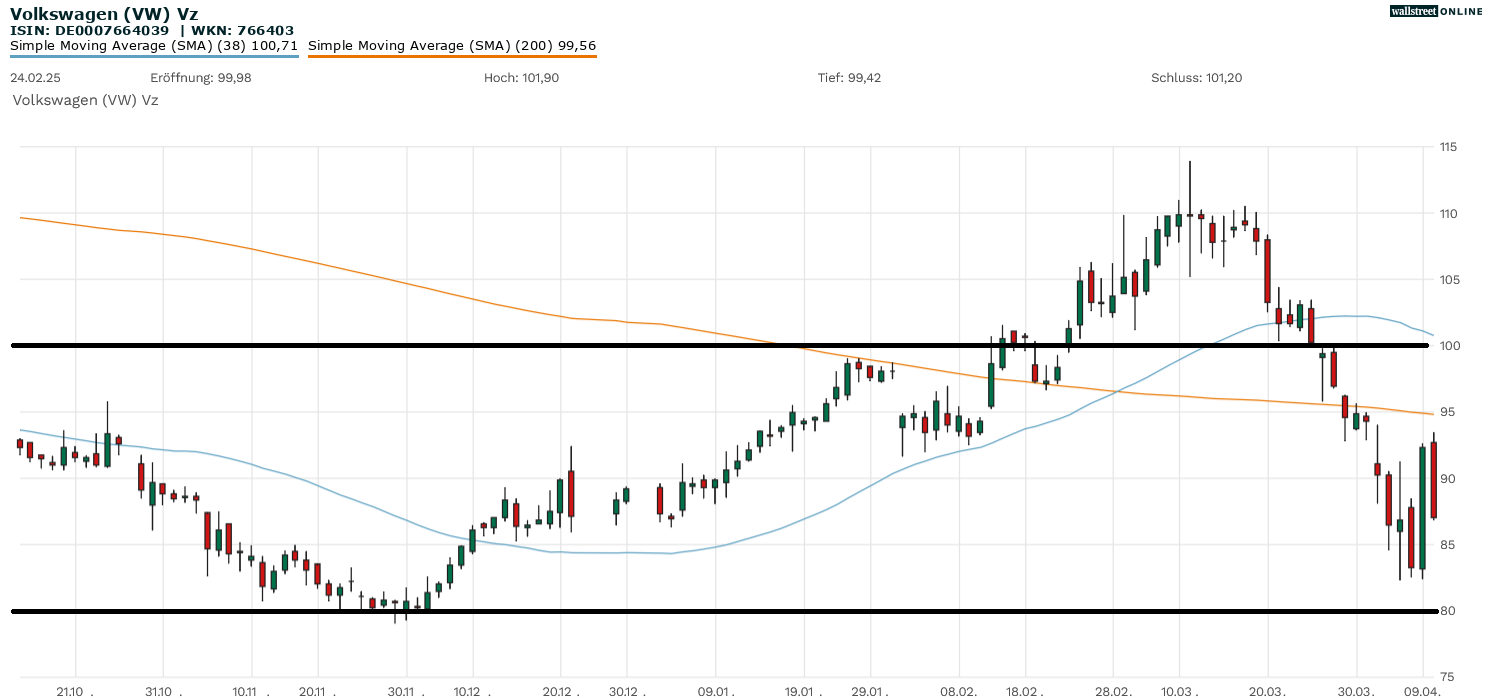Click the Schluss 101,20 value
Viewport: 1490px width, 698px height.
(x=1196, y=78)
